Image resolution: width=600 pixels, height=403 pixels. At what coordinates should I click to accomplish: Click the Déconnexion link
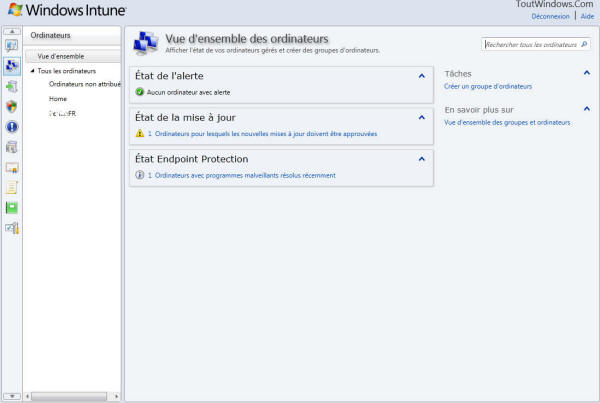pyautogui.click(x=550, y=16)
